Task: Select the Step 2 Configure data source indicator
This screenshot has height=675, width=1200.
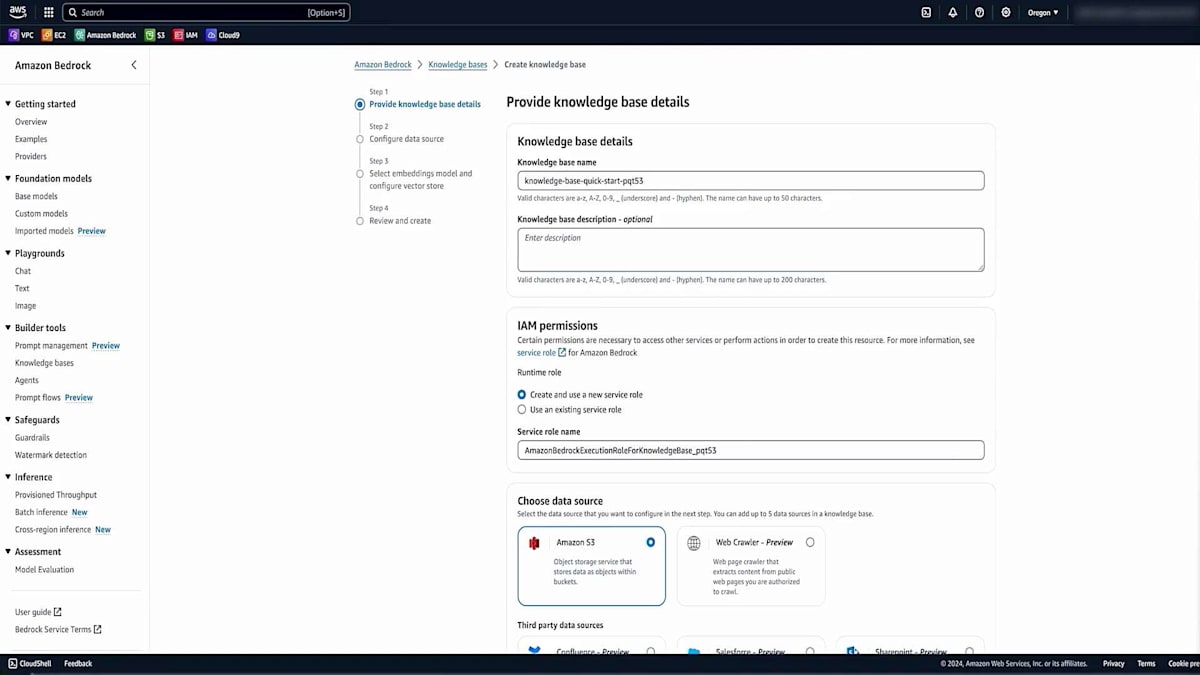Action: click(360, 139)
